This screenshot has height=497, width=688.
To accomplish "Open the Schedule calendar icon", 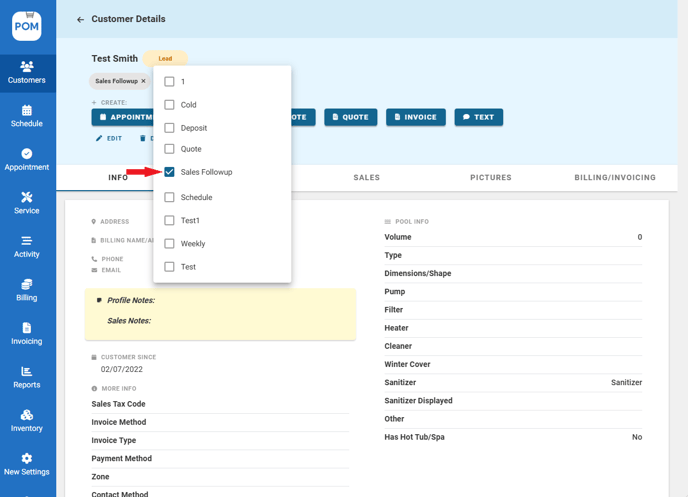I will point(27,111).
